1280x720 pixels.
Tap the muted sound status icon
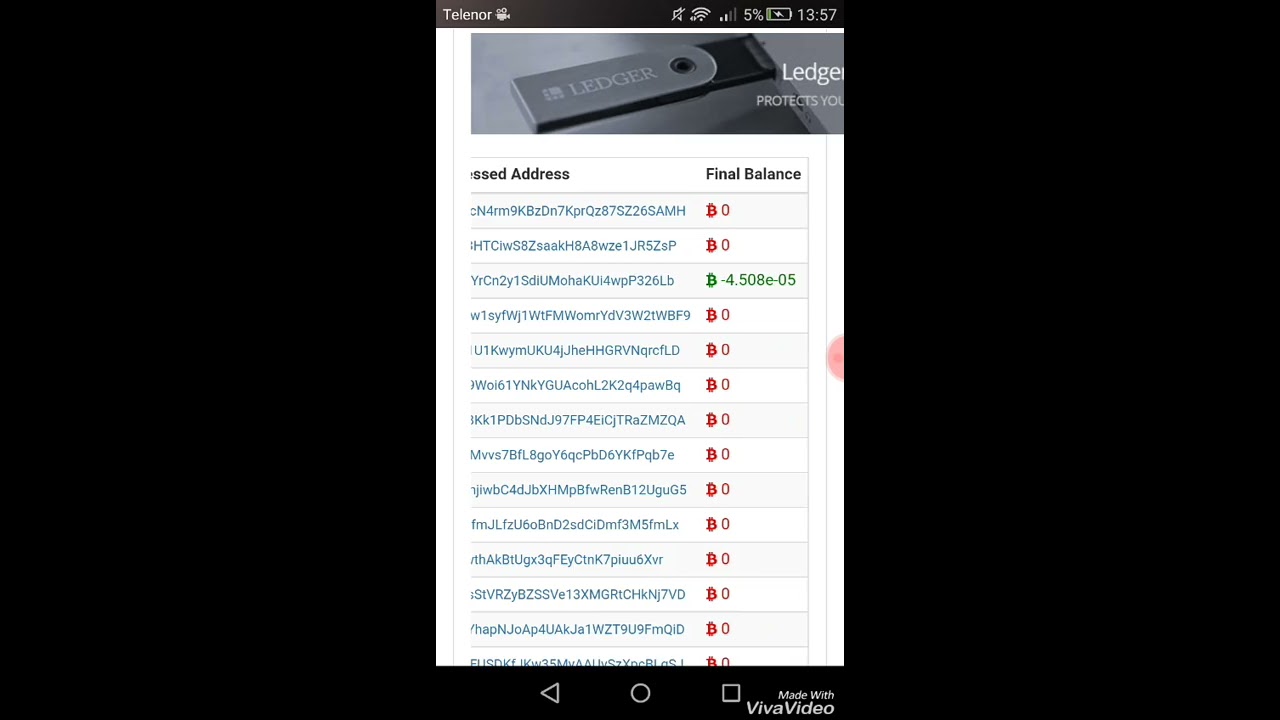pos(678,15)
